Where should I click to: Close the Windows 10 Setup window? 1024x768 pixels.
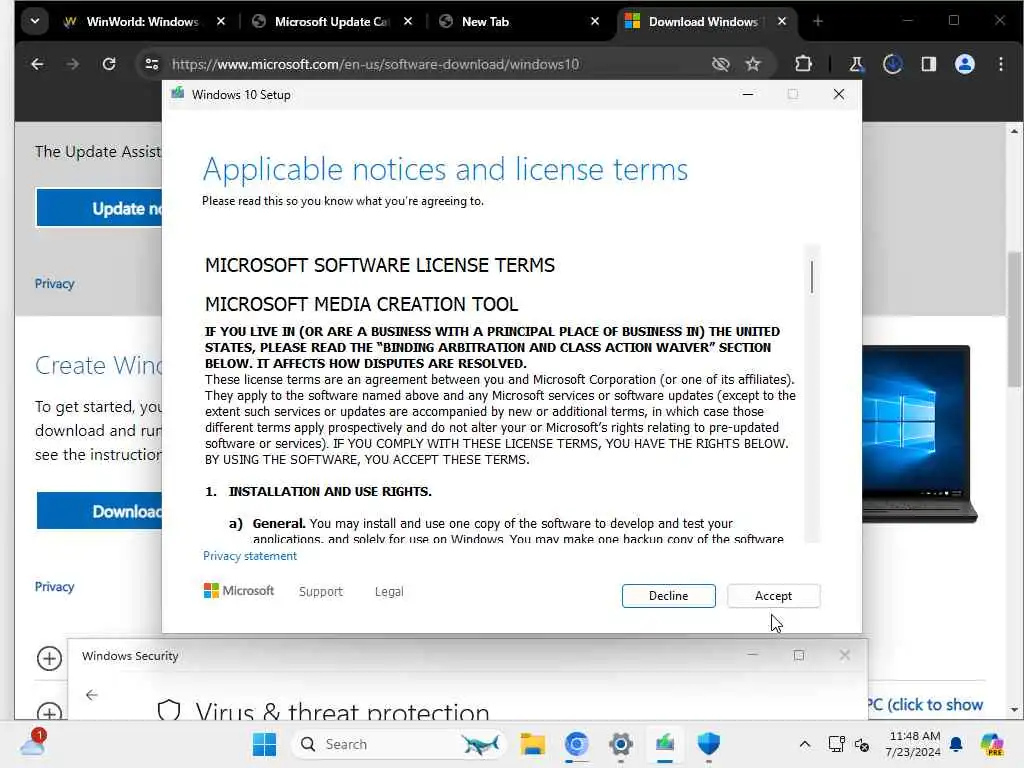(x=839, y=95)
